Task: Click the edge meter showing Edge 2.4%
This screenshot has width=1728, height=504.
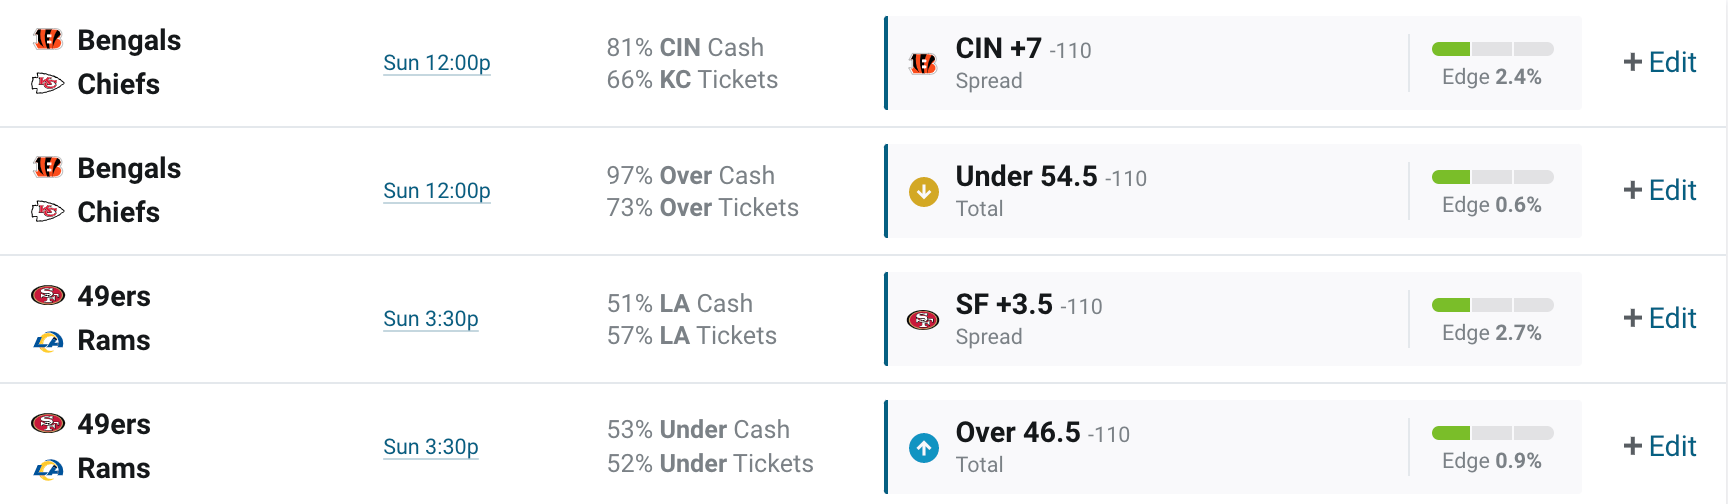Action: point(1492,49)
